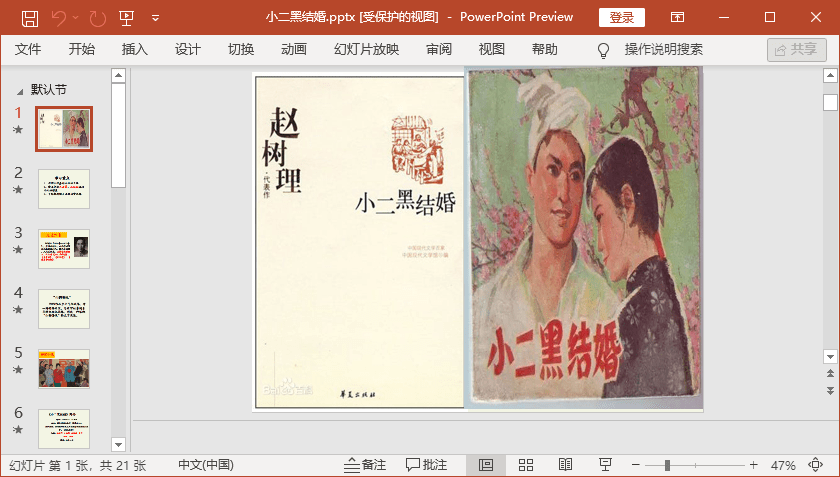Screen dimensions: 840x477
Task: Click the zoom in plus button
Action: (754, 465)
